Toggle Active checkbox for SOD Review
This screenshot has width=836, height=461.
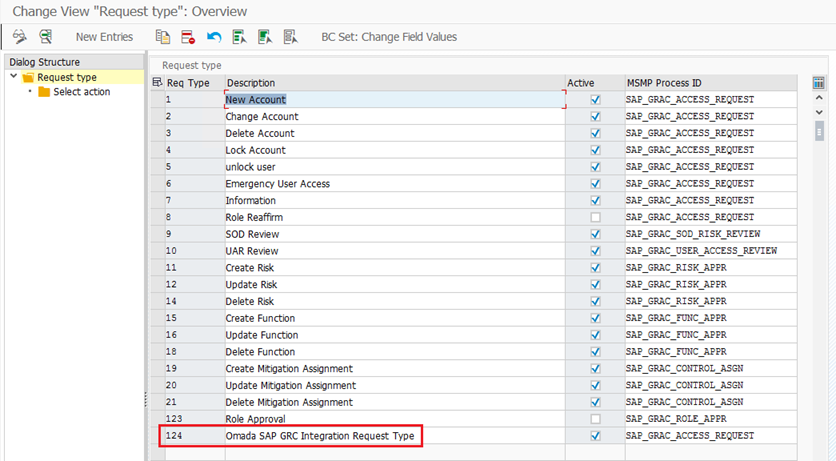coord(596,234)
